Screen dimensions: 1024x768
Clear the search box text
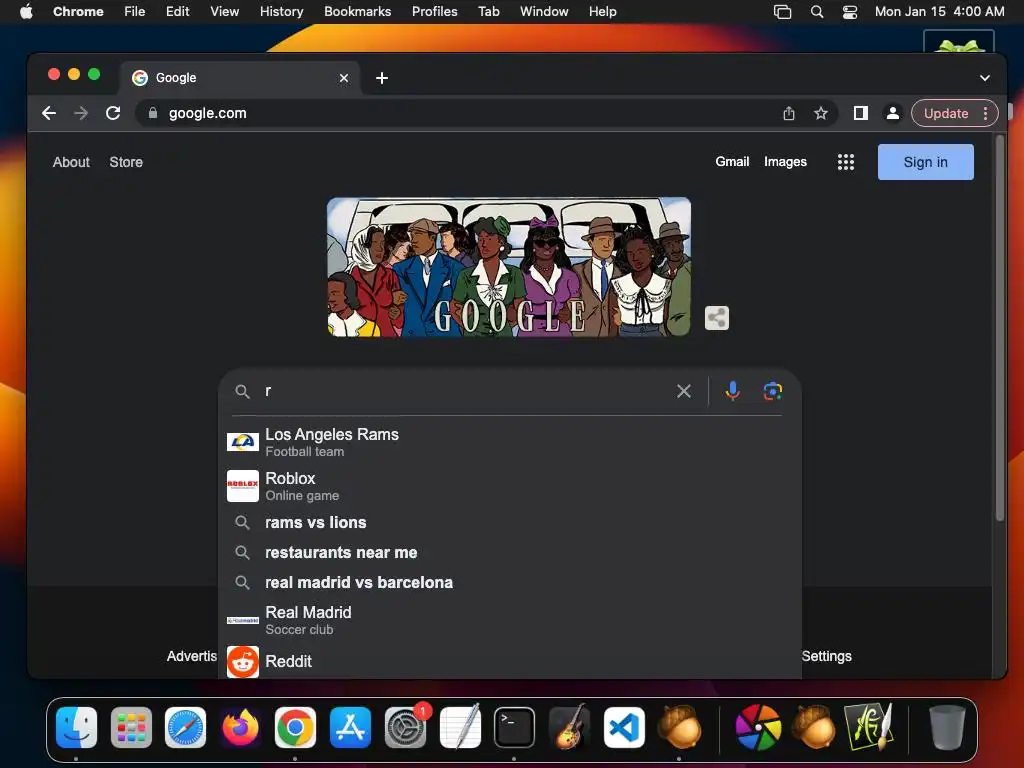pyautogui.click(x=684, y=391)
